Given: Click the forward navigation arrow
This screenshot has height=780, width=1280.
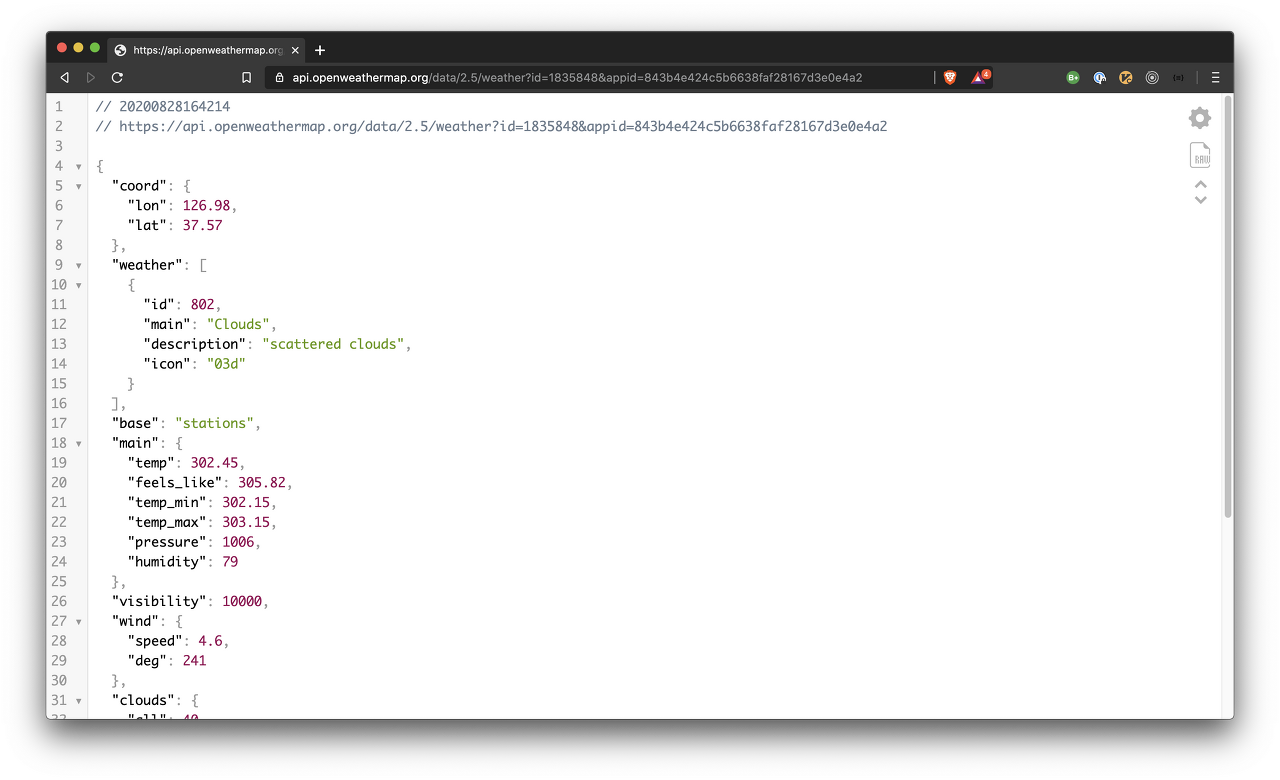Looking at the screenshot, I should 91,77.
